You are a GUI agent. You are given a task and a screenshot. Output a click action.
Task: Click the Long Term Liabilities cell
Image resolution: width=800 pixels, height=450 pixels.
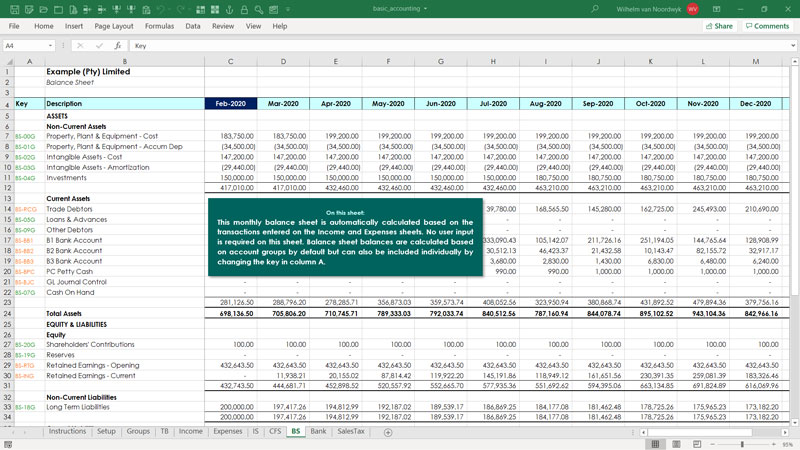(x=124, y=407)
